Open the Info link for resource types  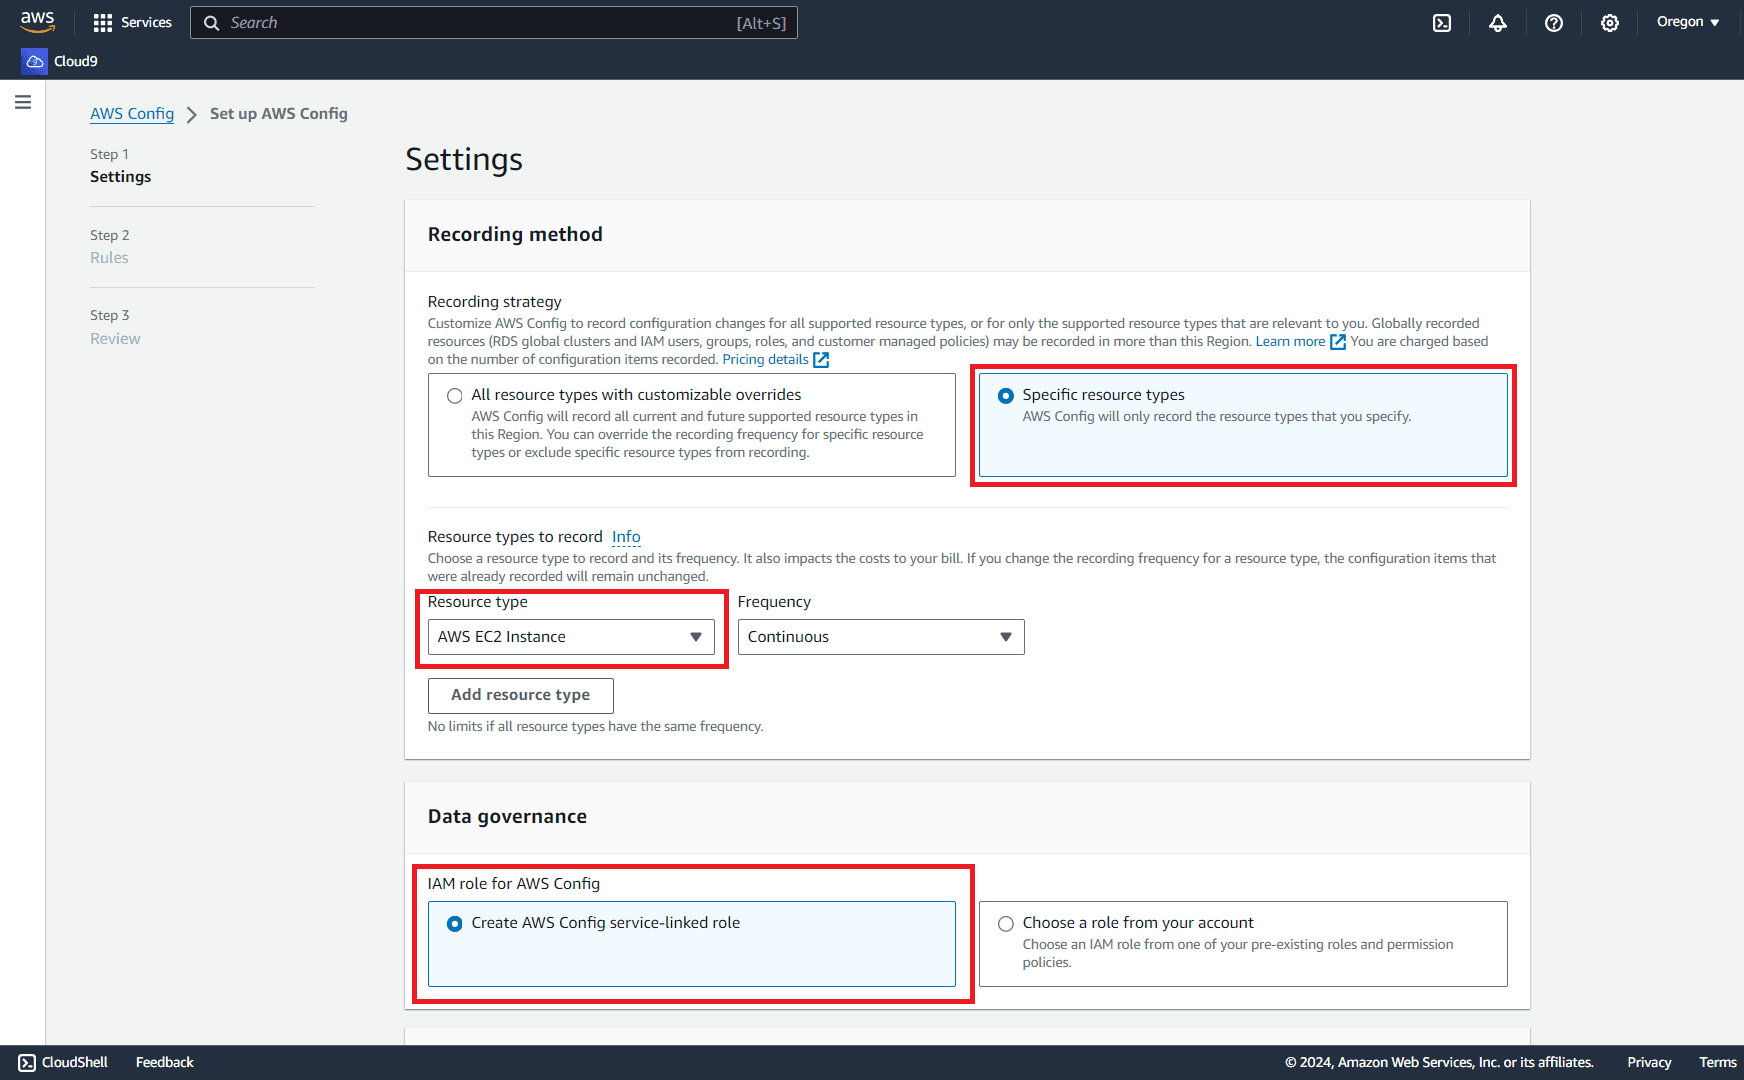[626, 537]
